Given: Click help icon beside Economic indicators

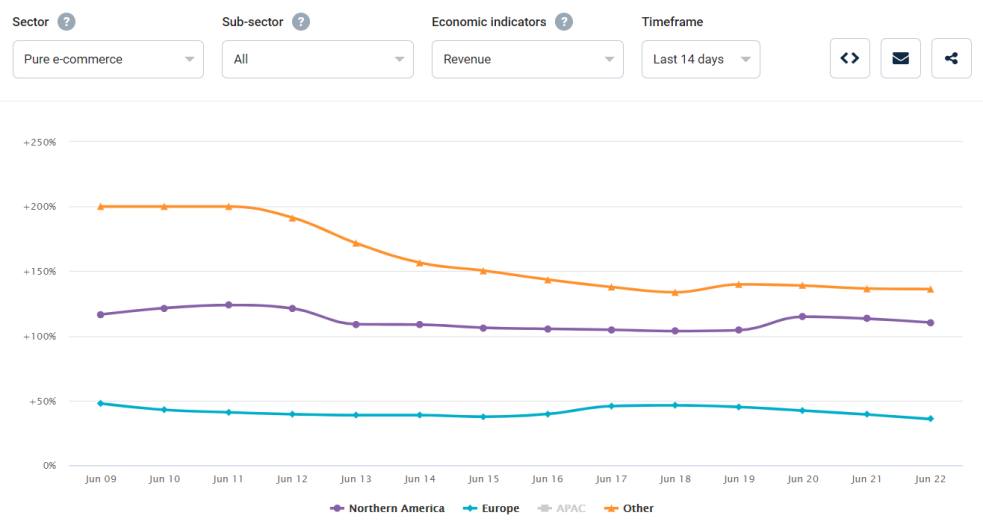Looking at the screenshot, I should pos(564,22).
